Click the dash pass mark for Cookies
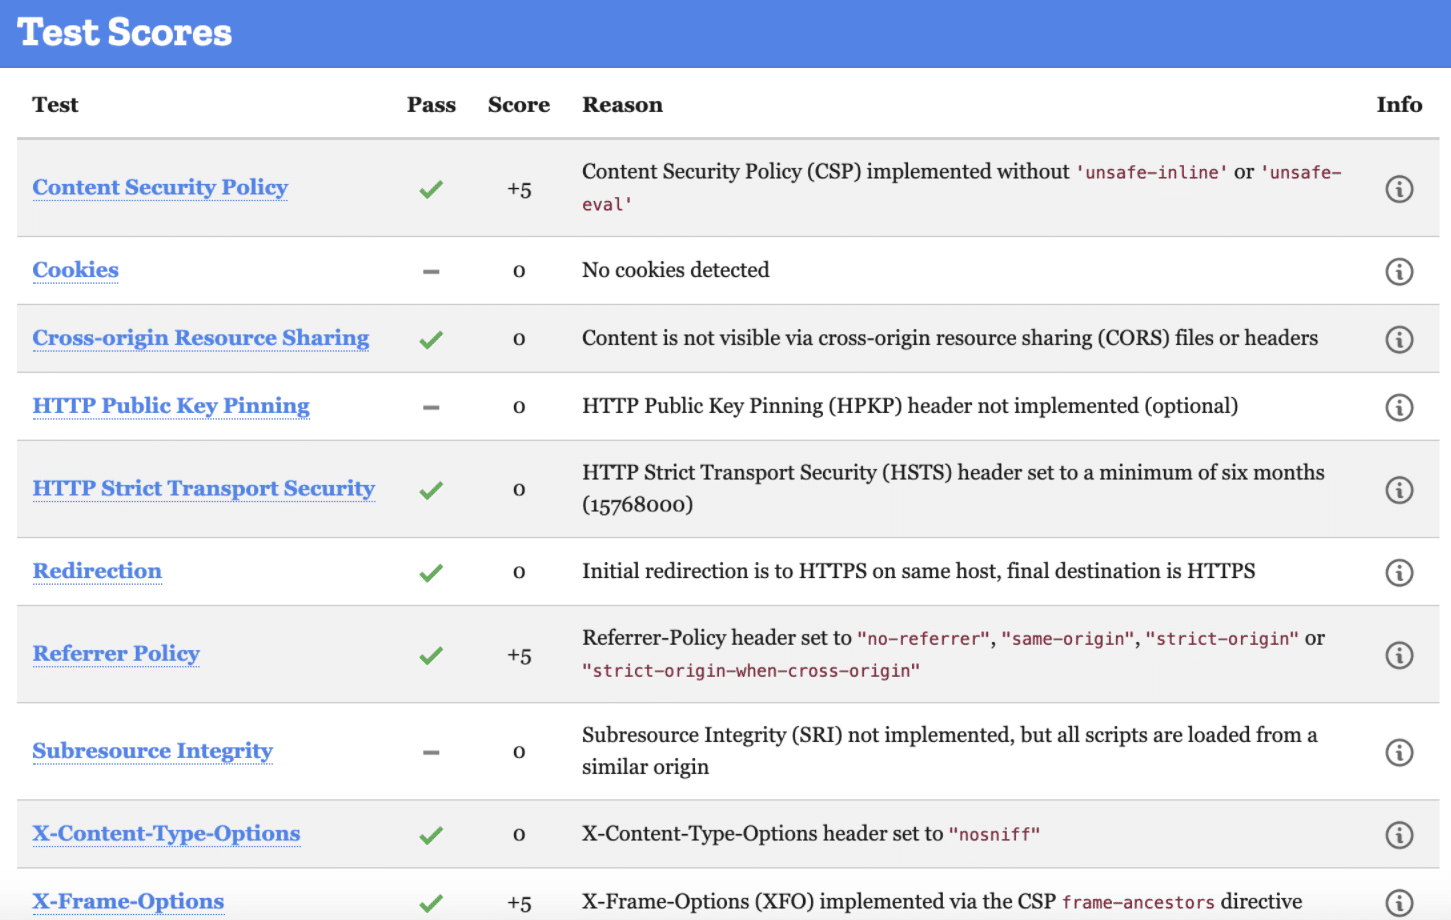Image resolution: width=1451 pixels, height=920 pixels. (431, 271)
